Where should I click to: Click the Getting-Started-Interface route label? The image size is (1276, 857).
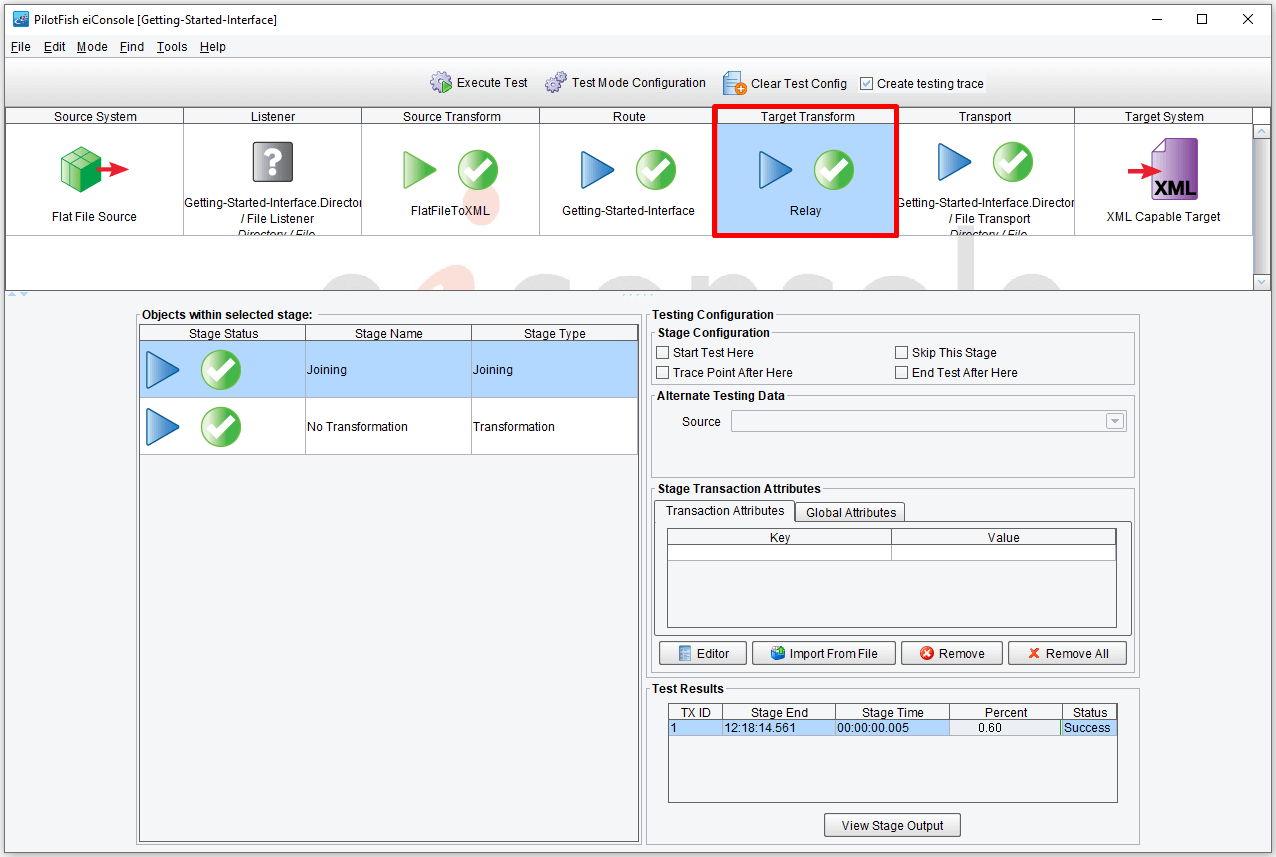click(x=628, y=211)
